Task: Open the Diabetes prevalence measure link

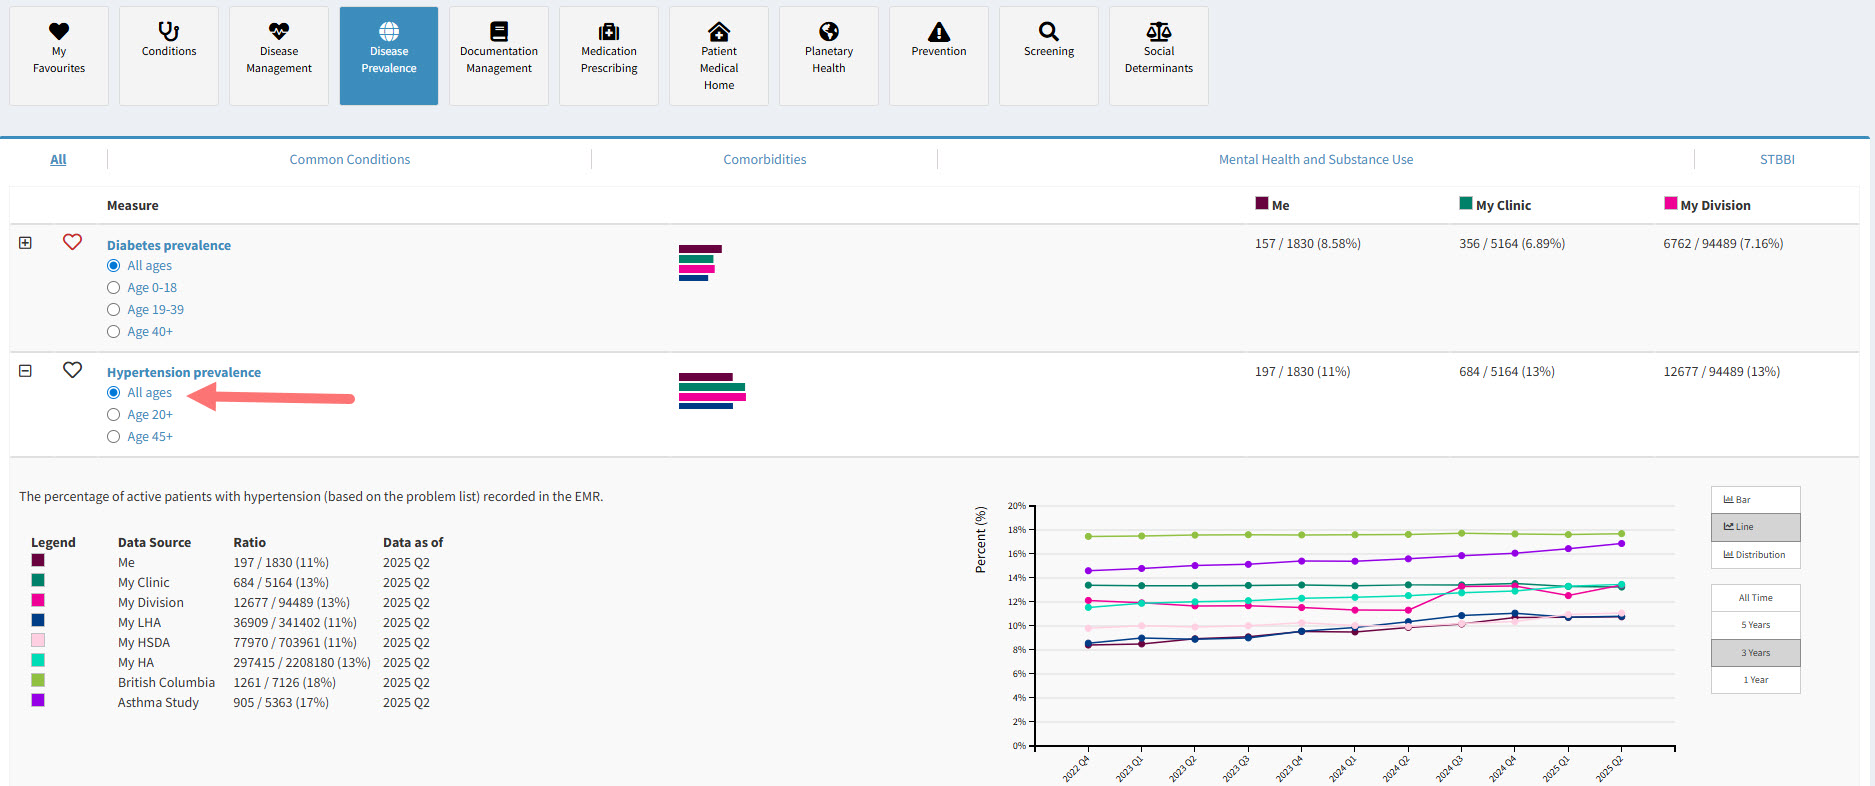Action: pyautogui.click(x=169, y=245)
